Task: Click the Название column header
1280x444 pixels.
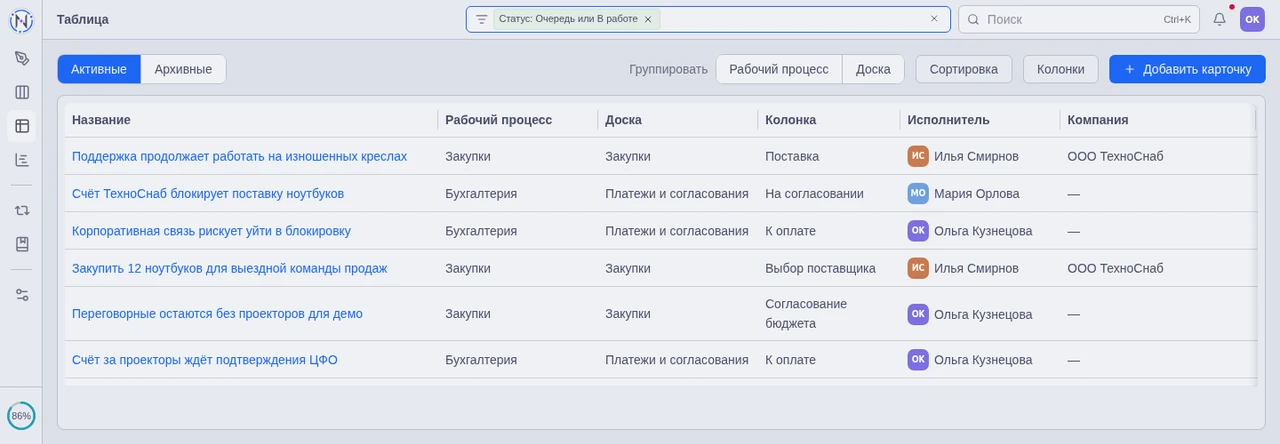Action: [x=251, y=120]
